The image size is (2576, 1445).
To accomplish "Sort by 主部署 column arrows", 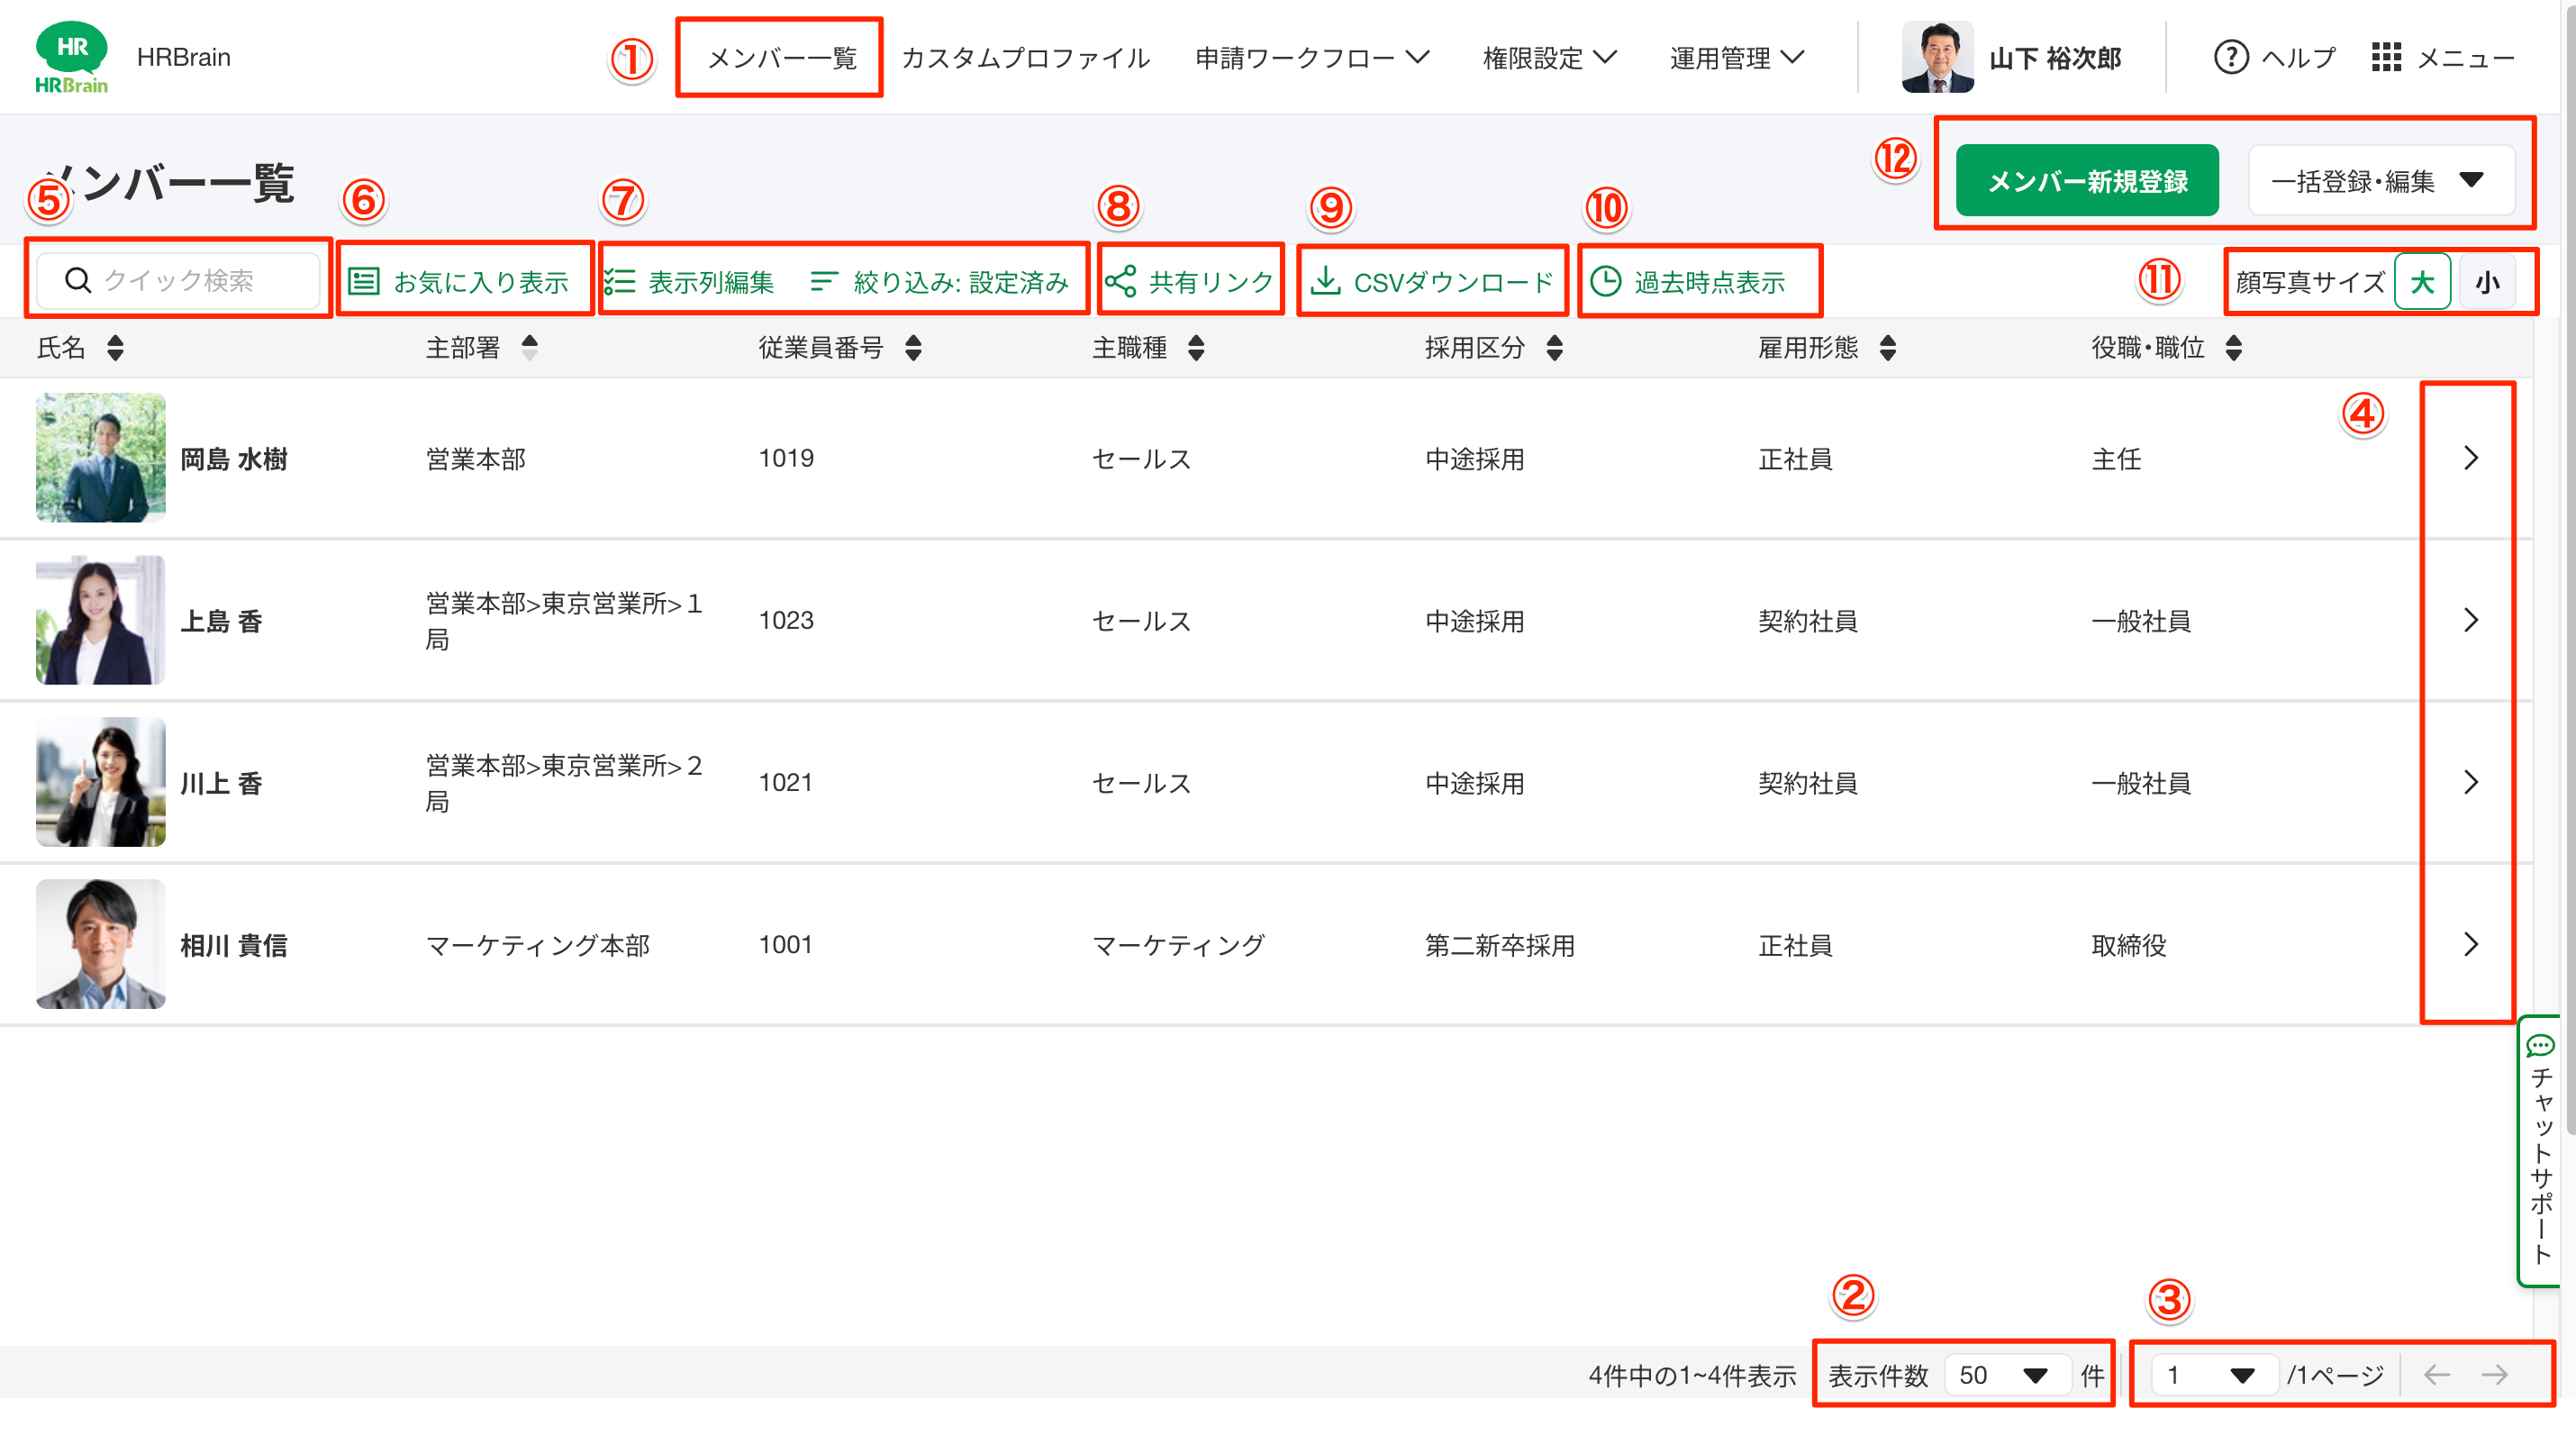I will (x=529, y=348).
